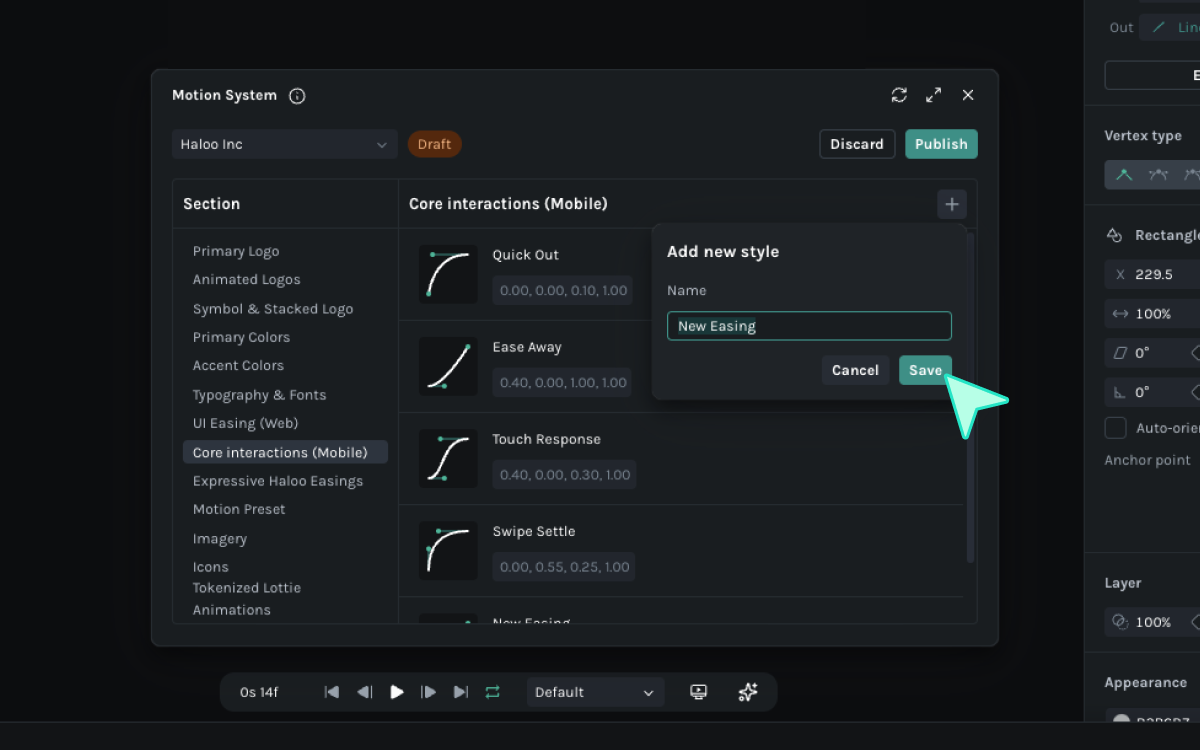Enable the Auto-orient checkbox
This screenshot has width=1200, height=750.
point(1115,428)
